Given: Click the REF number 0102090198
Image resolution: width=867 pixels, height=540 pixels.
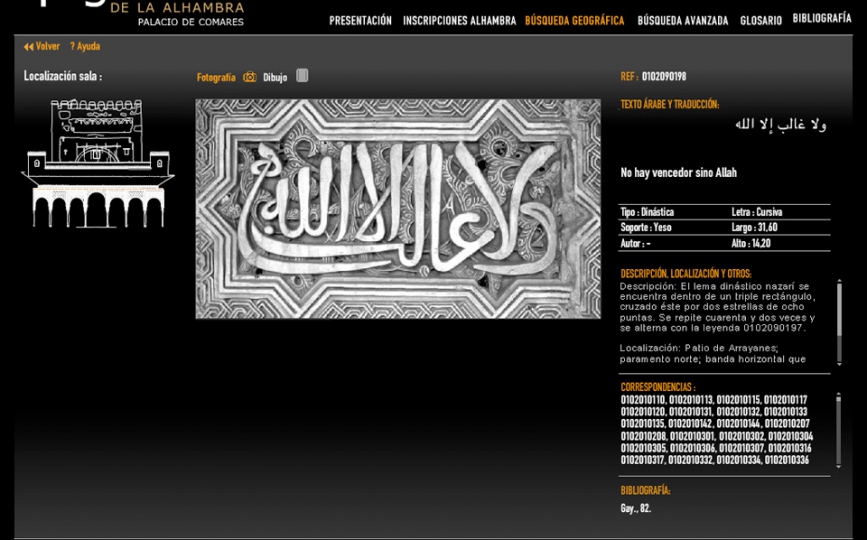Looking at the screenshot, I should [664, 77].
